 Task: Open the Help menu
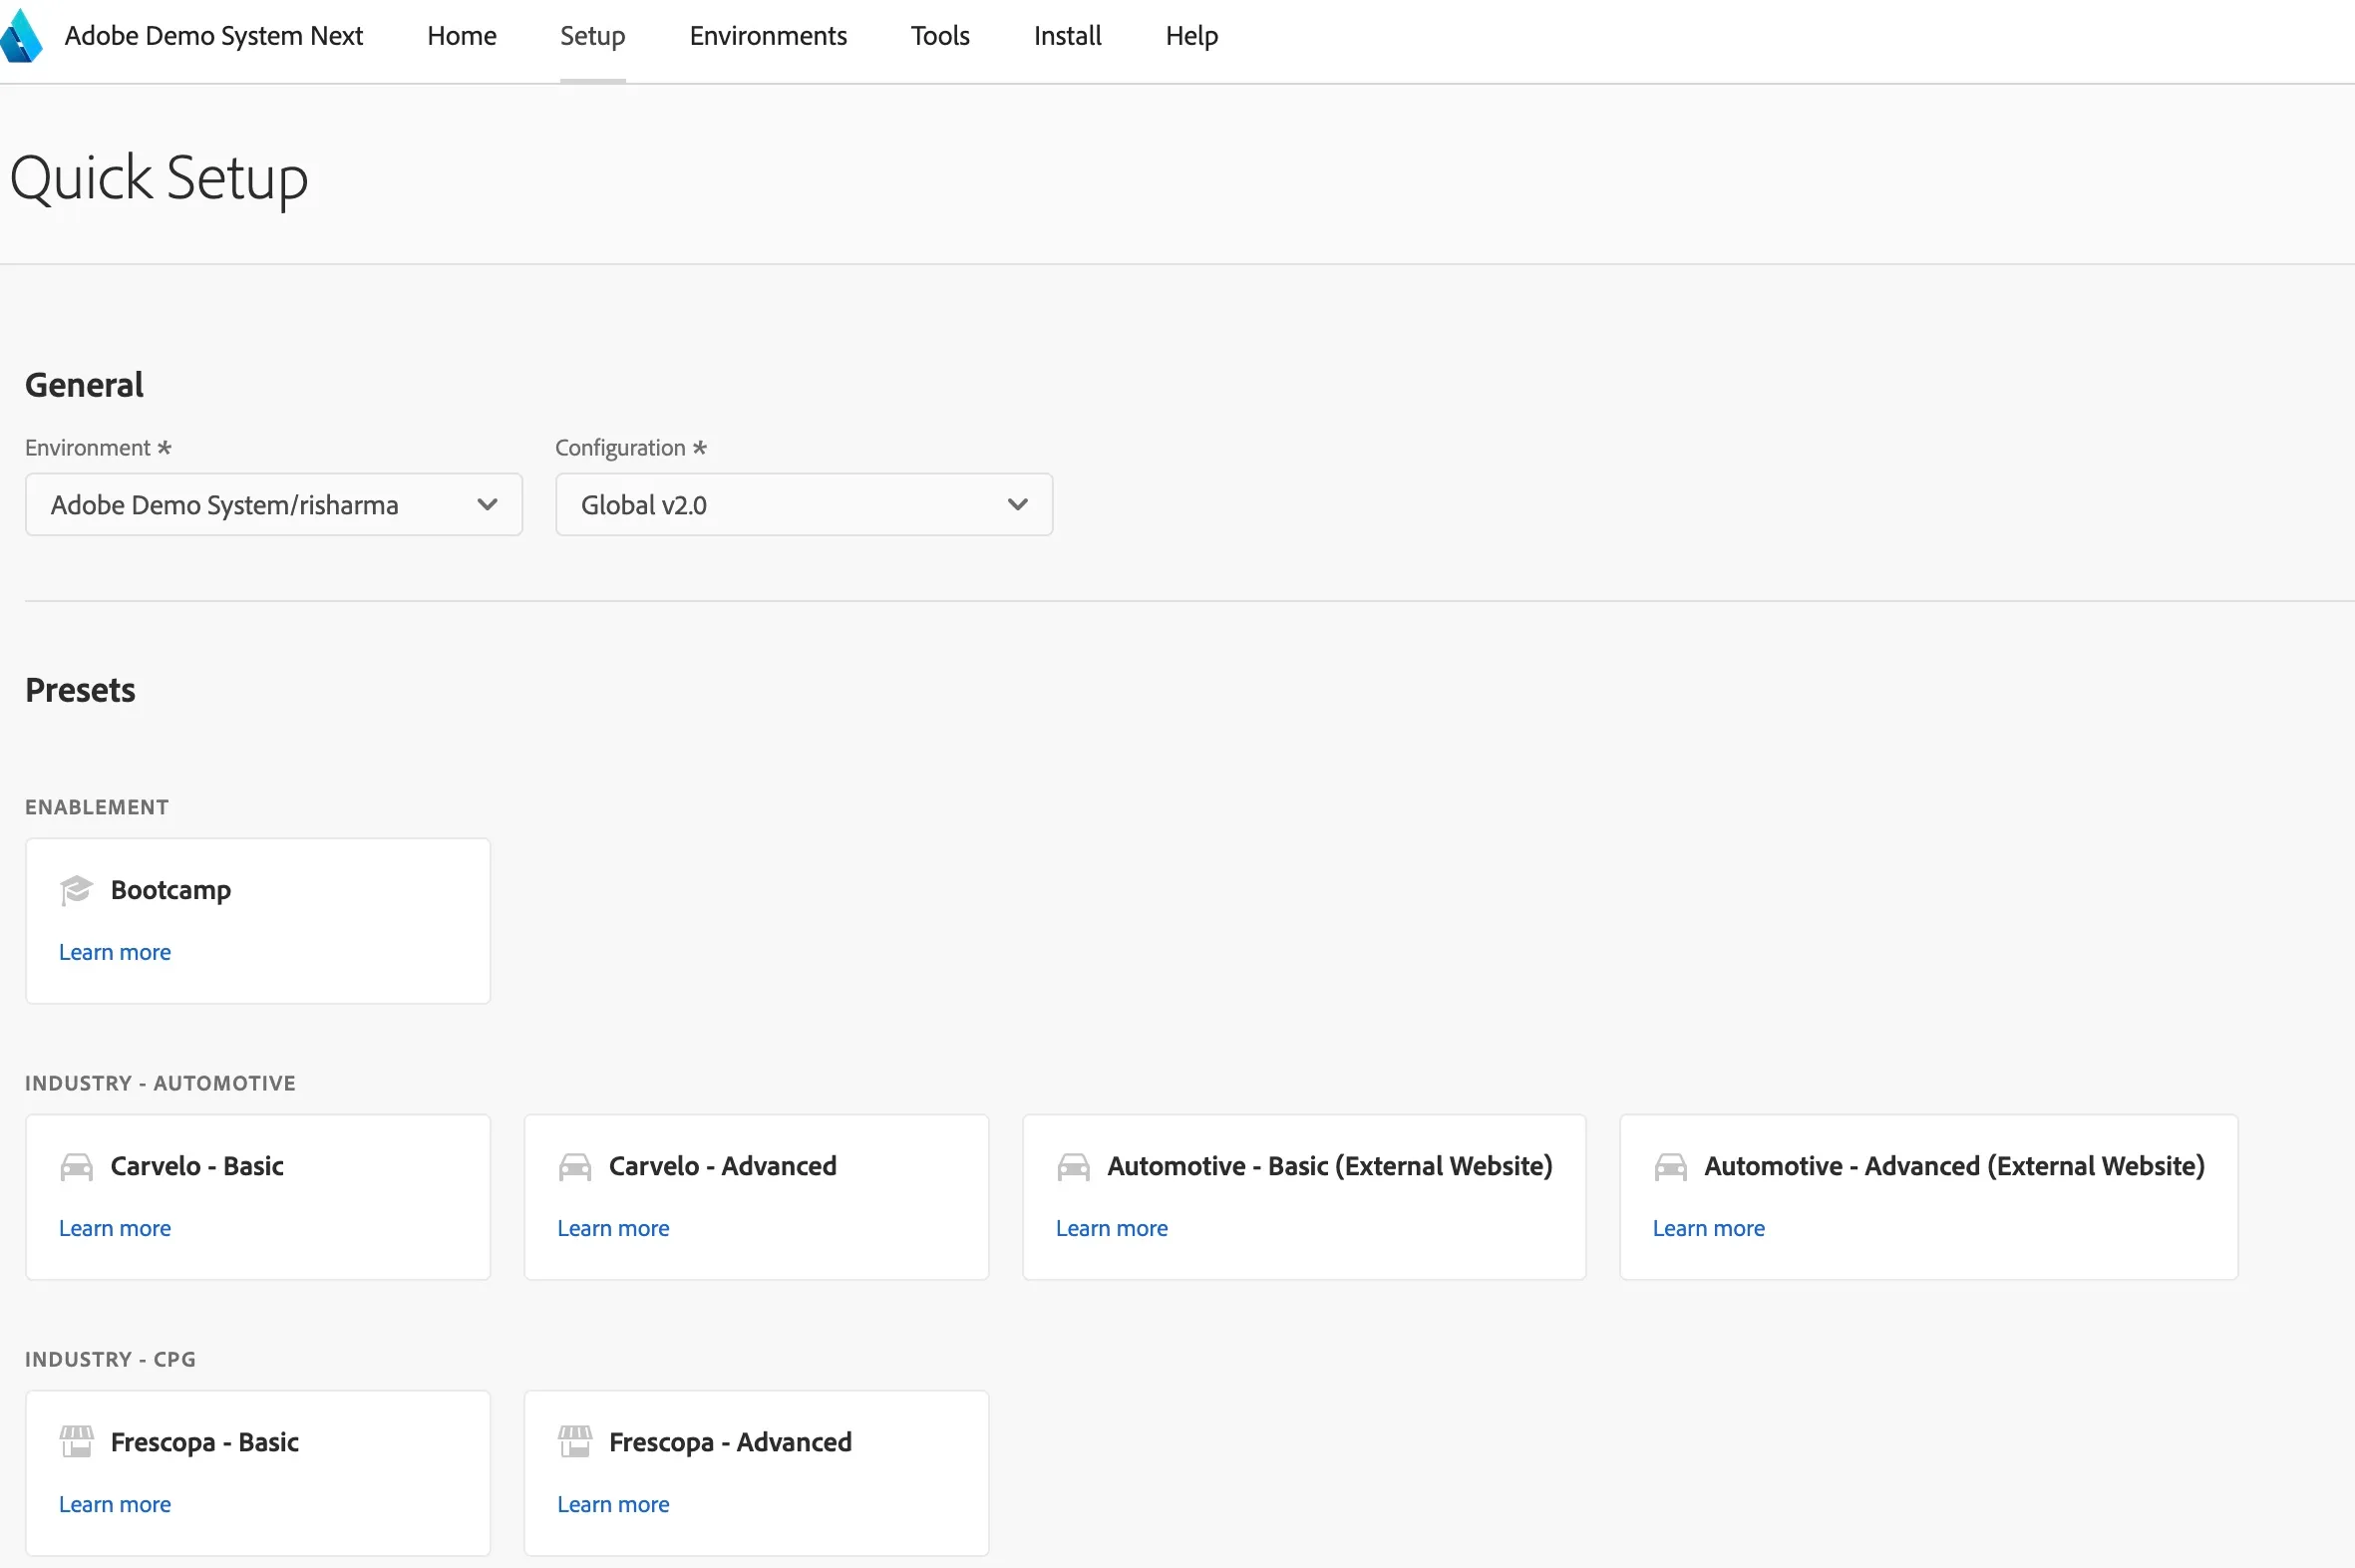1191,36
